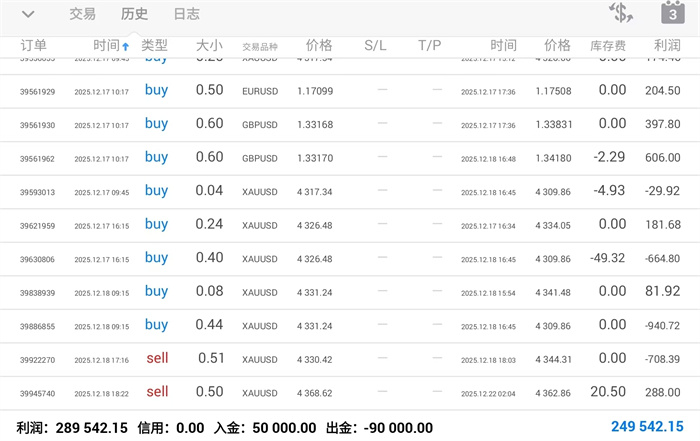Open the calendar date range icon
This screenshot has width=700, height=441.
[672, 14]
